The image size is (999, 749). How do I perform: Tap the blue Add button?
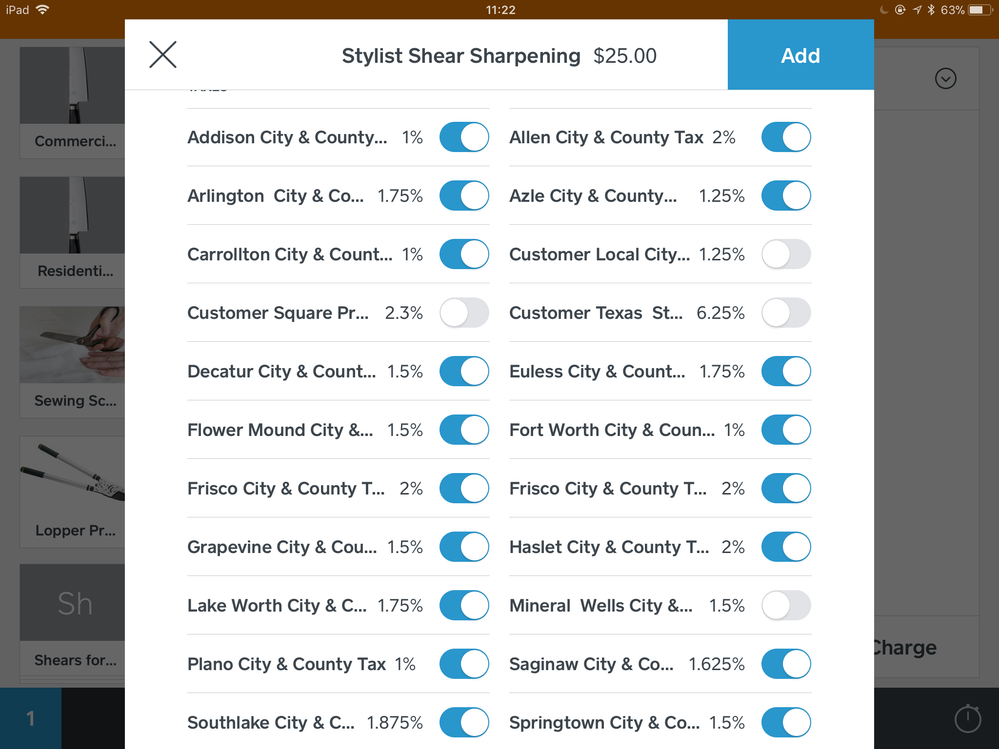point(800,56)
